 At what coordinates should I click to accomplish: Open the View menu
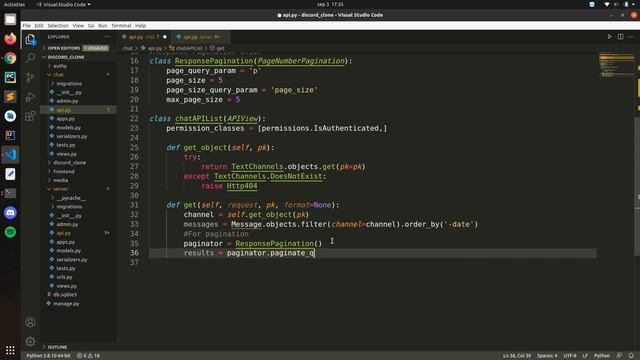[78, 25]
